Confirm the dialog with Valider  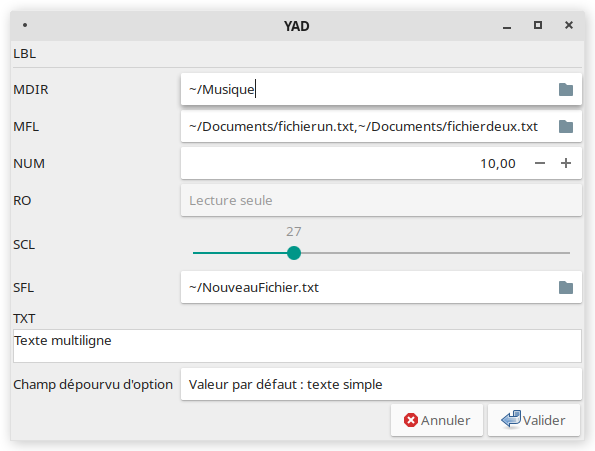(x=534, y=420)
